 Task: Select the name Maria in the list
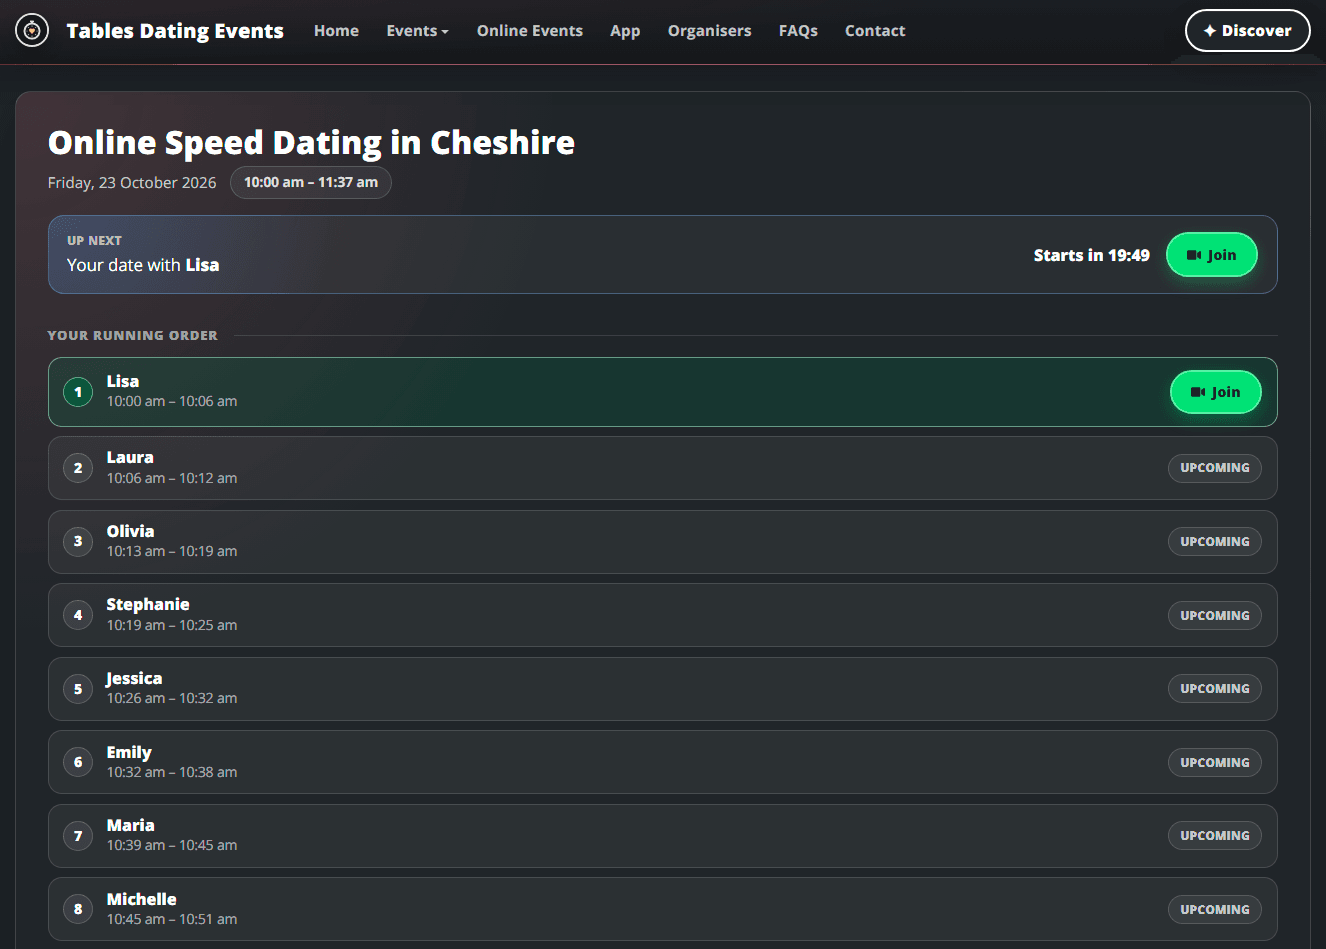click(131, 825)
